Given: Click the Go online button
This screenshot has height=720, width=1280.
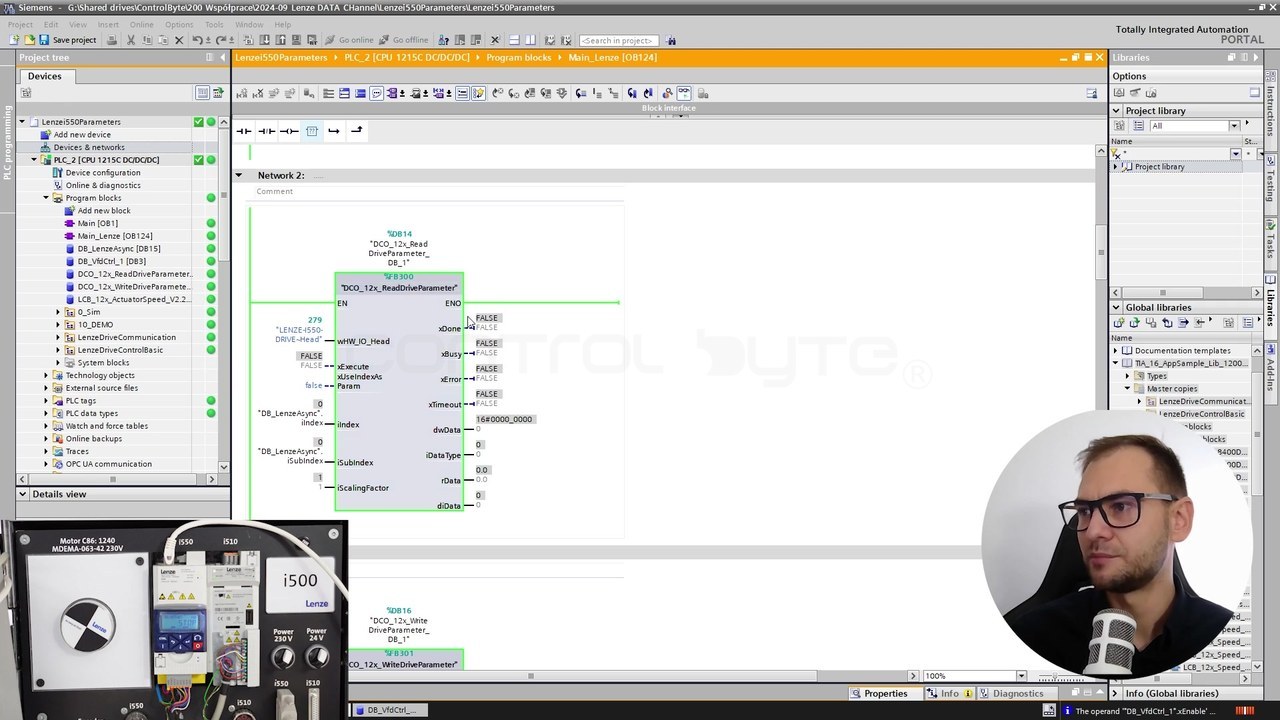Looking at the screenshot, I should 349,40.
